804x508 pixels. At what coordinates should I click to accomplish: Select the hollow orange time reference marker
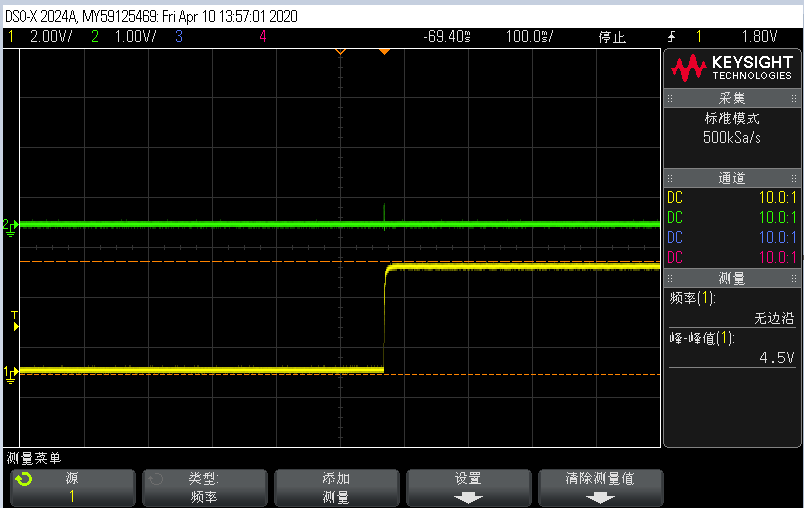tap(340, 51)
